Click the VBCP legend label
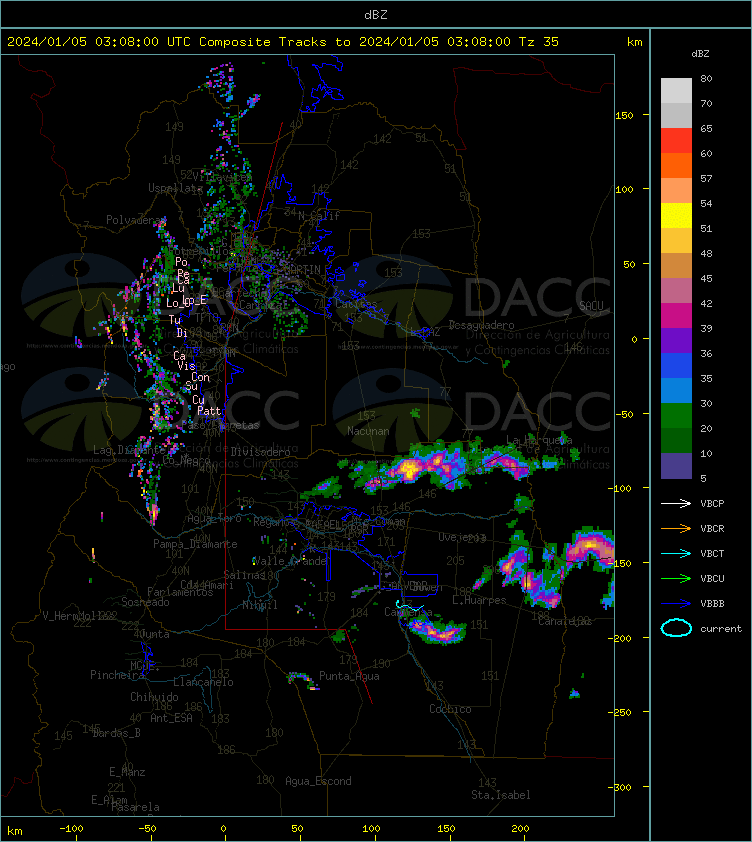752x842 pixels. tap(712, 504)
